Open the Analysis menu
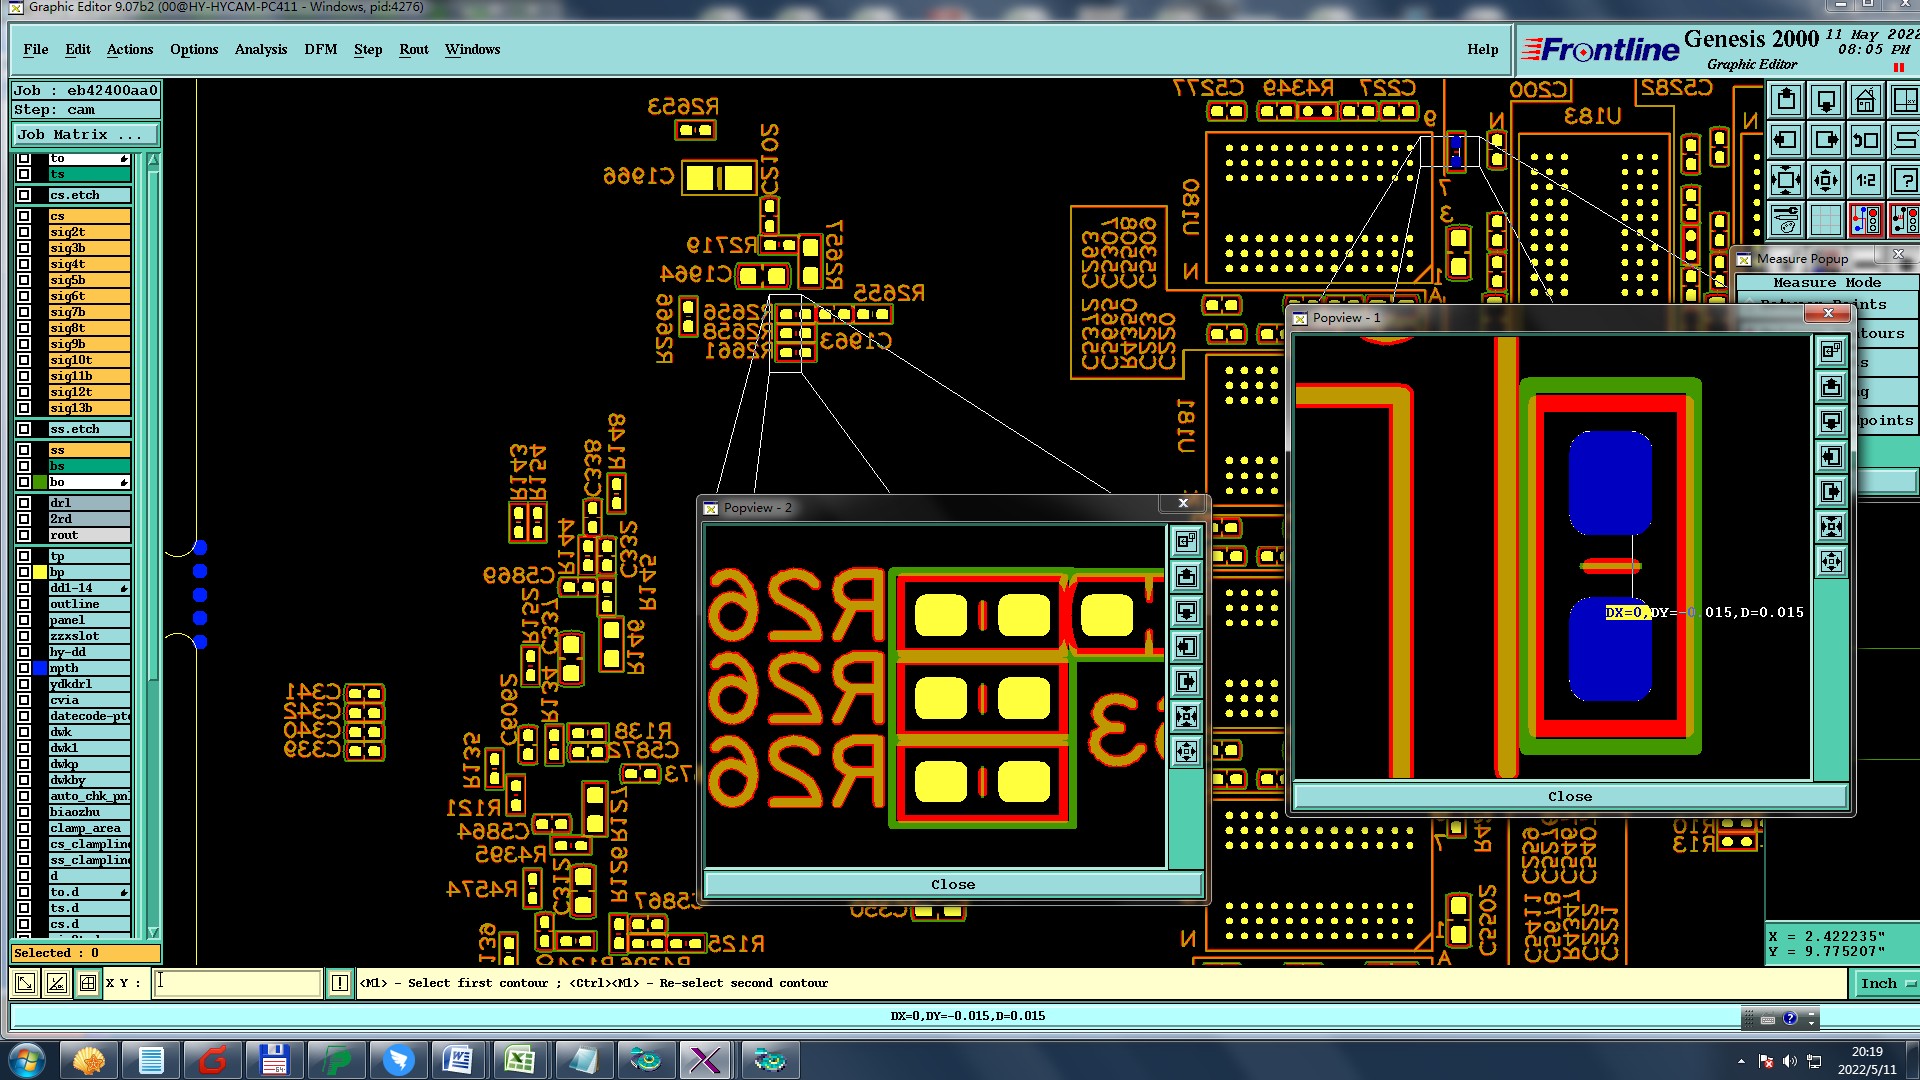1920x1080 pixels. coord(261,49)
